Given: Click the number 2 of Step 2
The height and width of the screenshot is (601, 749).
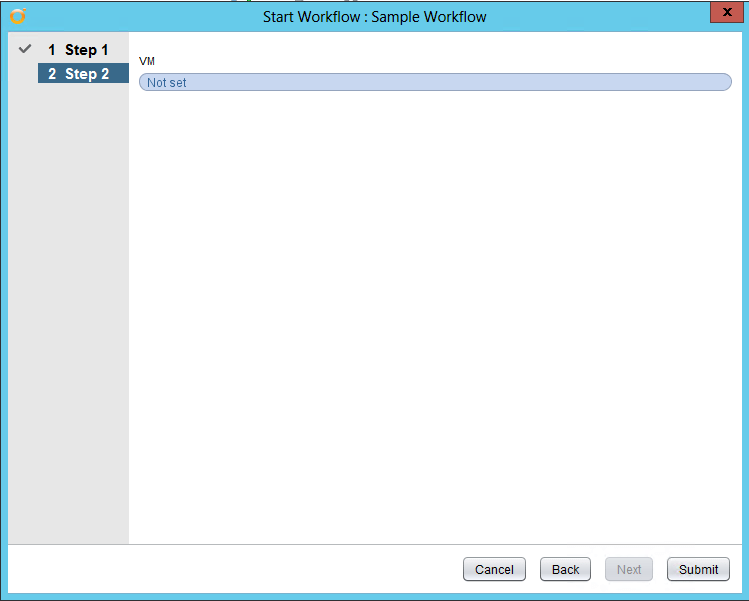Looking at the screenshot, I should 52,74.
